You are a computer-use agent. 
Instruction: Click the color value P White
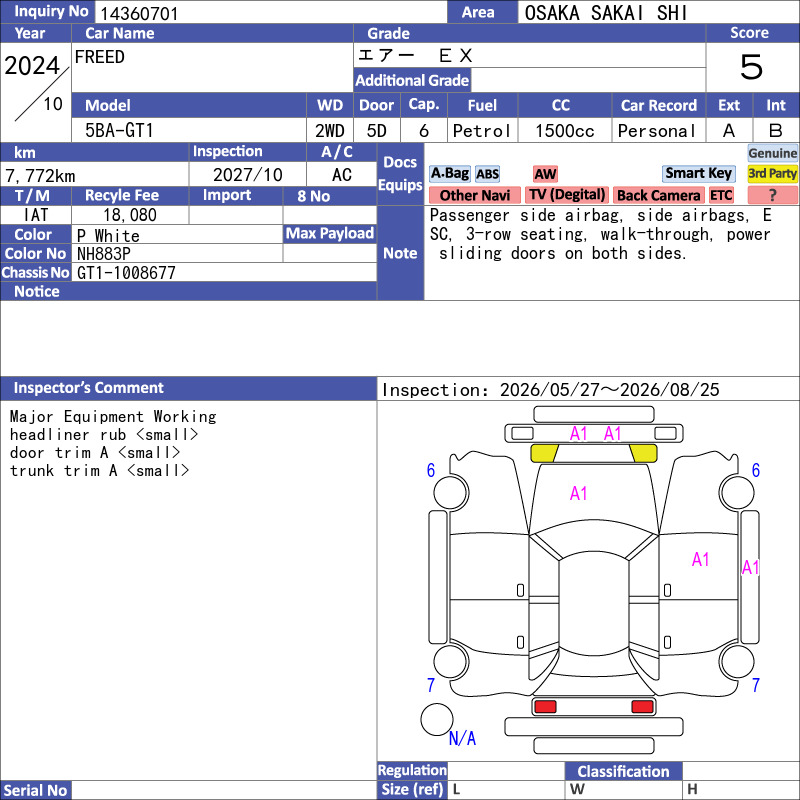point(108,236)
